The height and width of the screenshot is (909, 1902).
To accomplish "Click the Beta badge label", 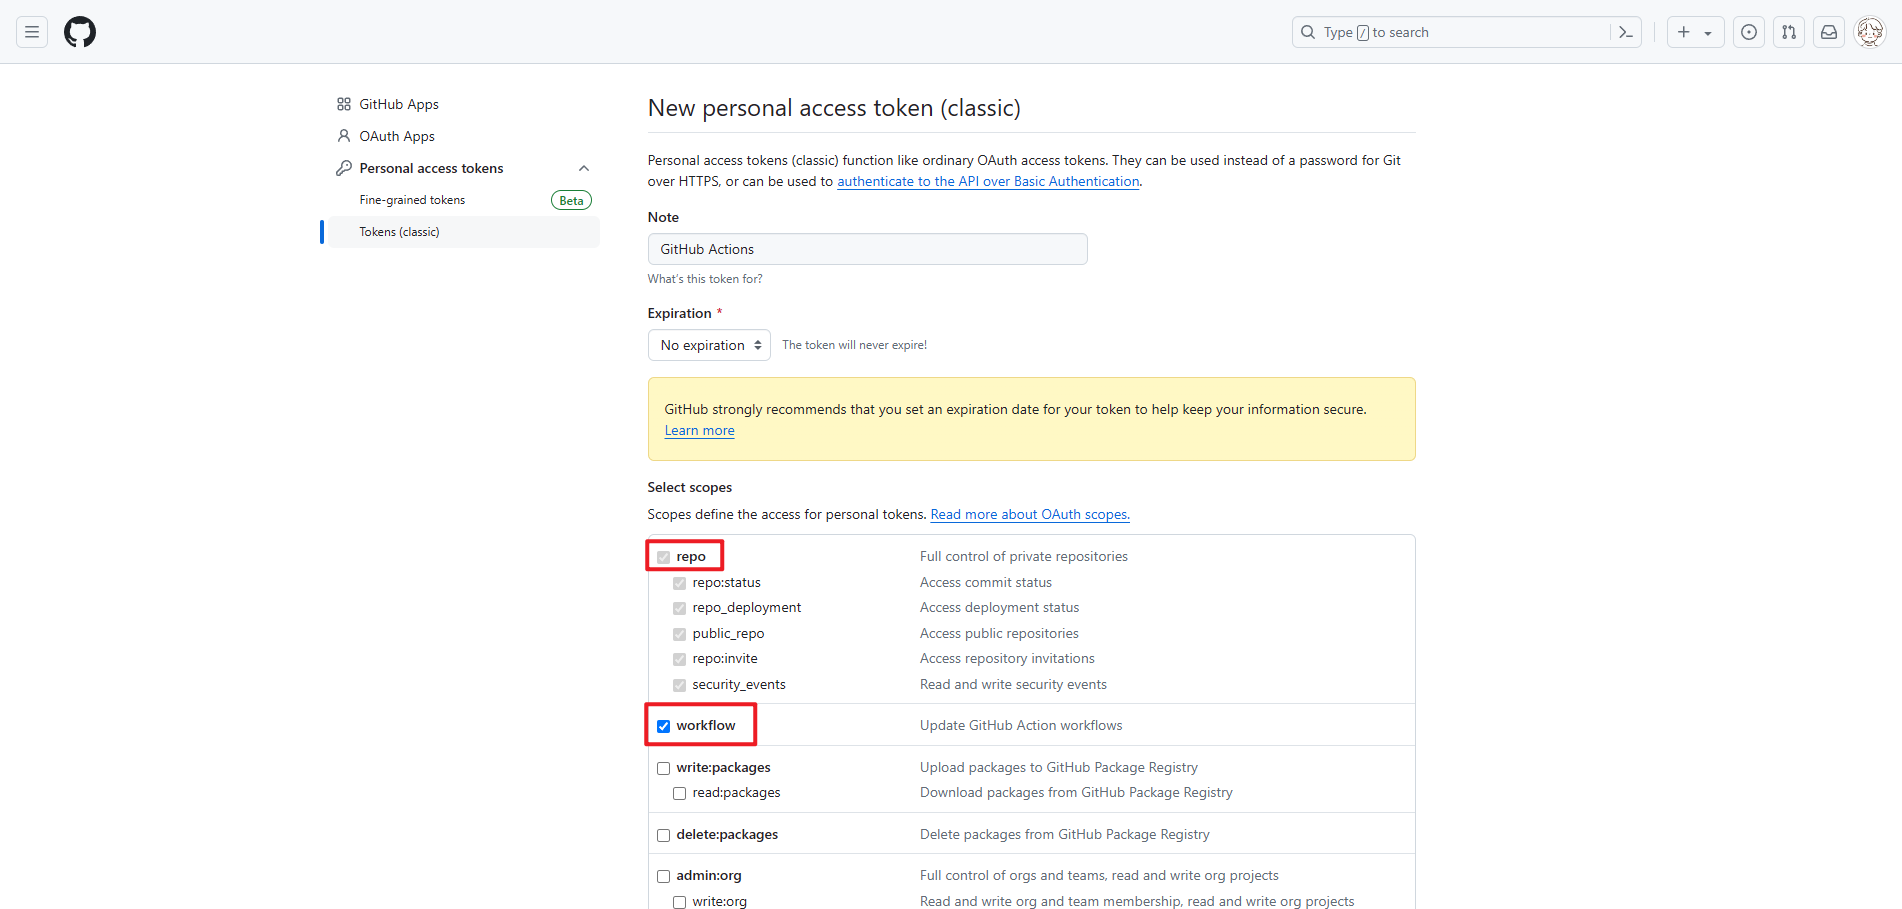I will coord(571,200).
